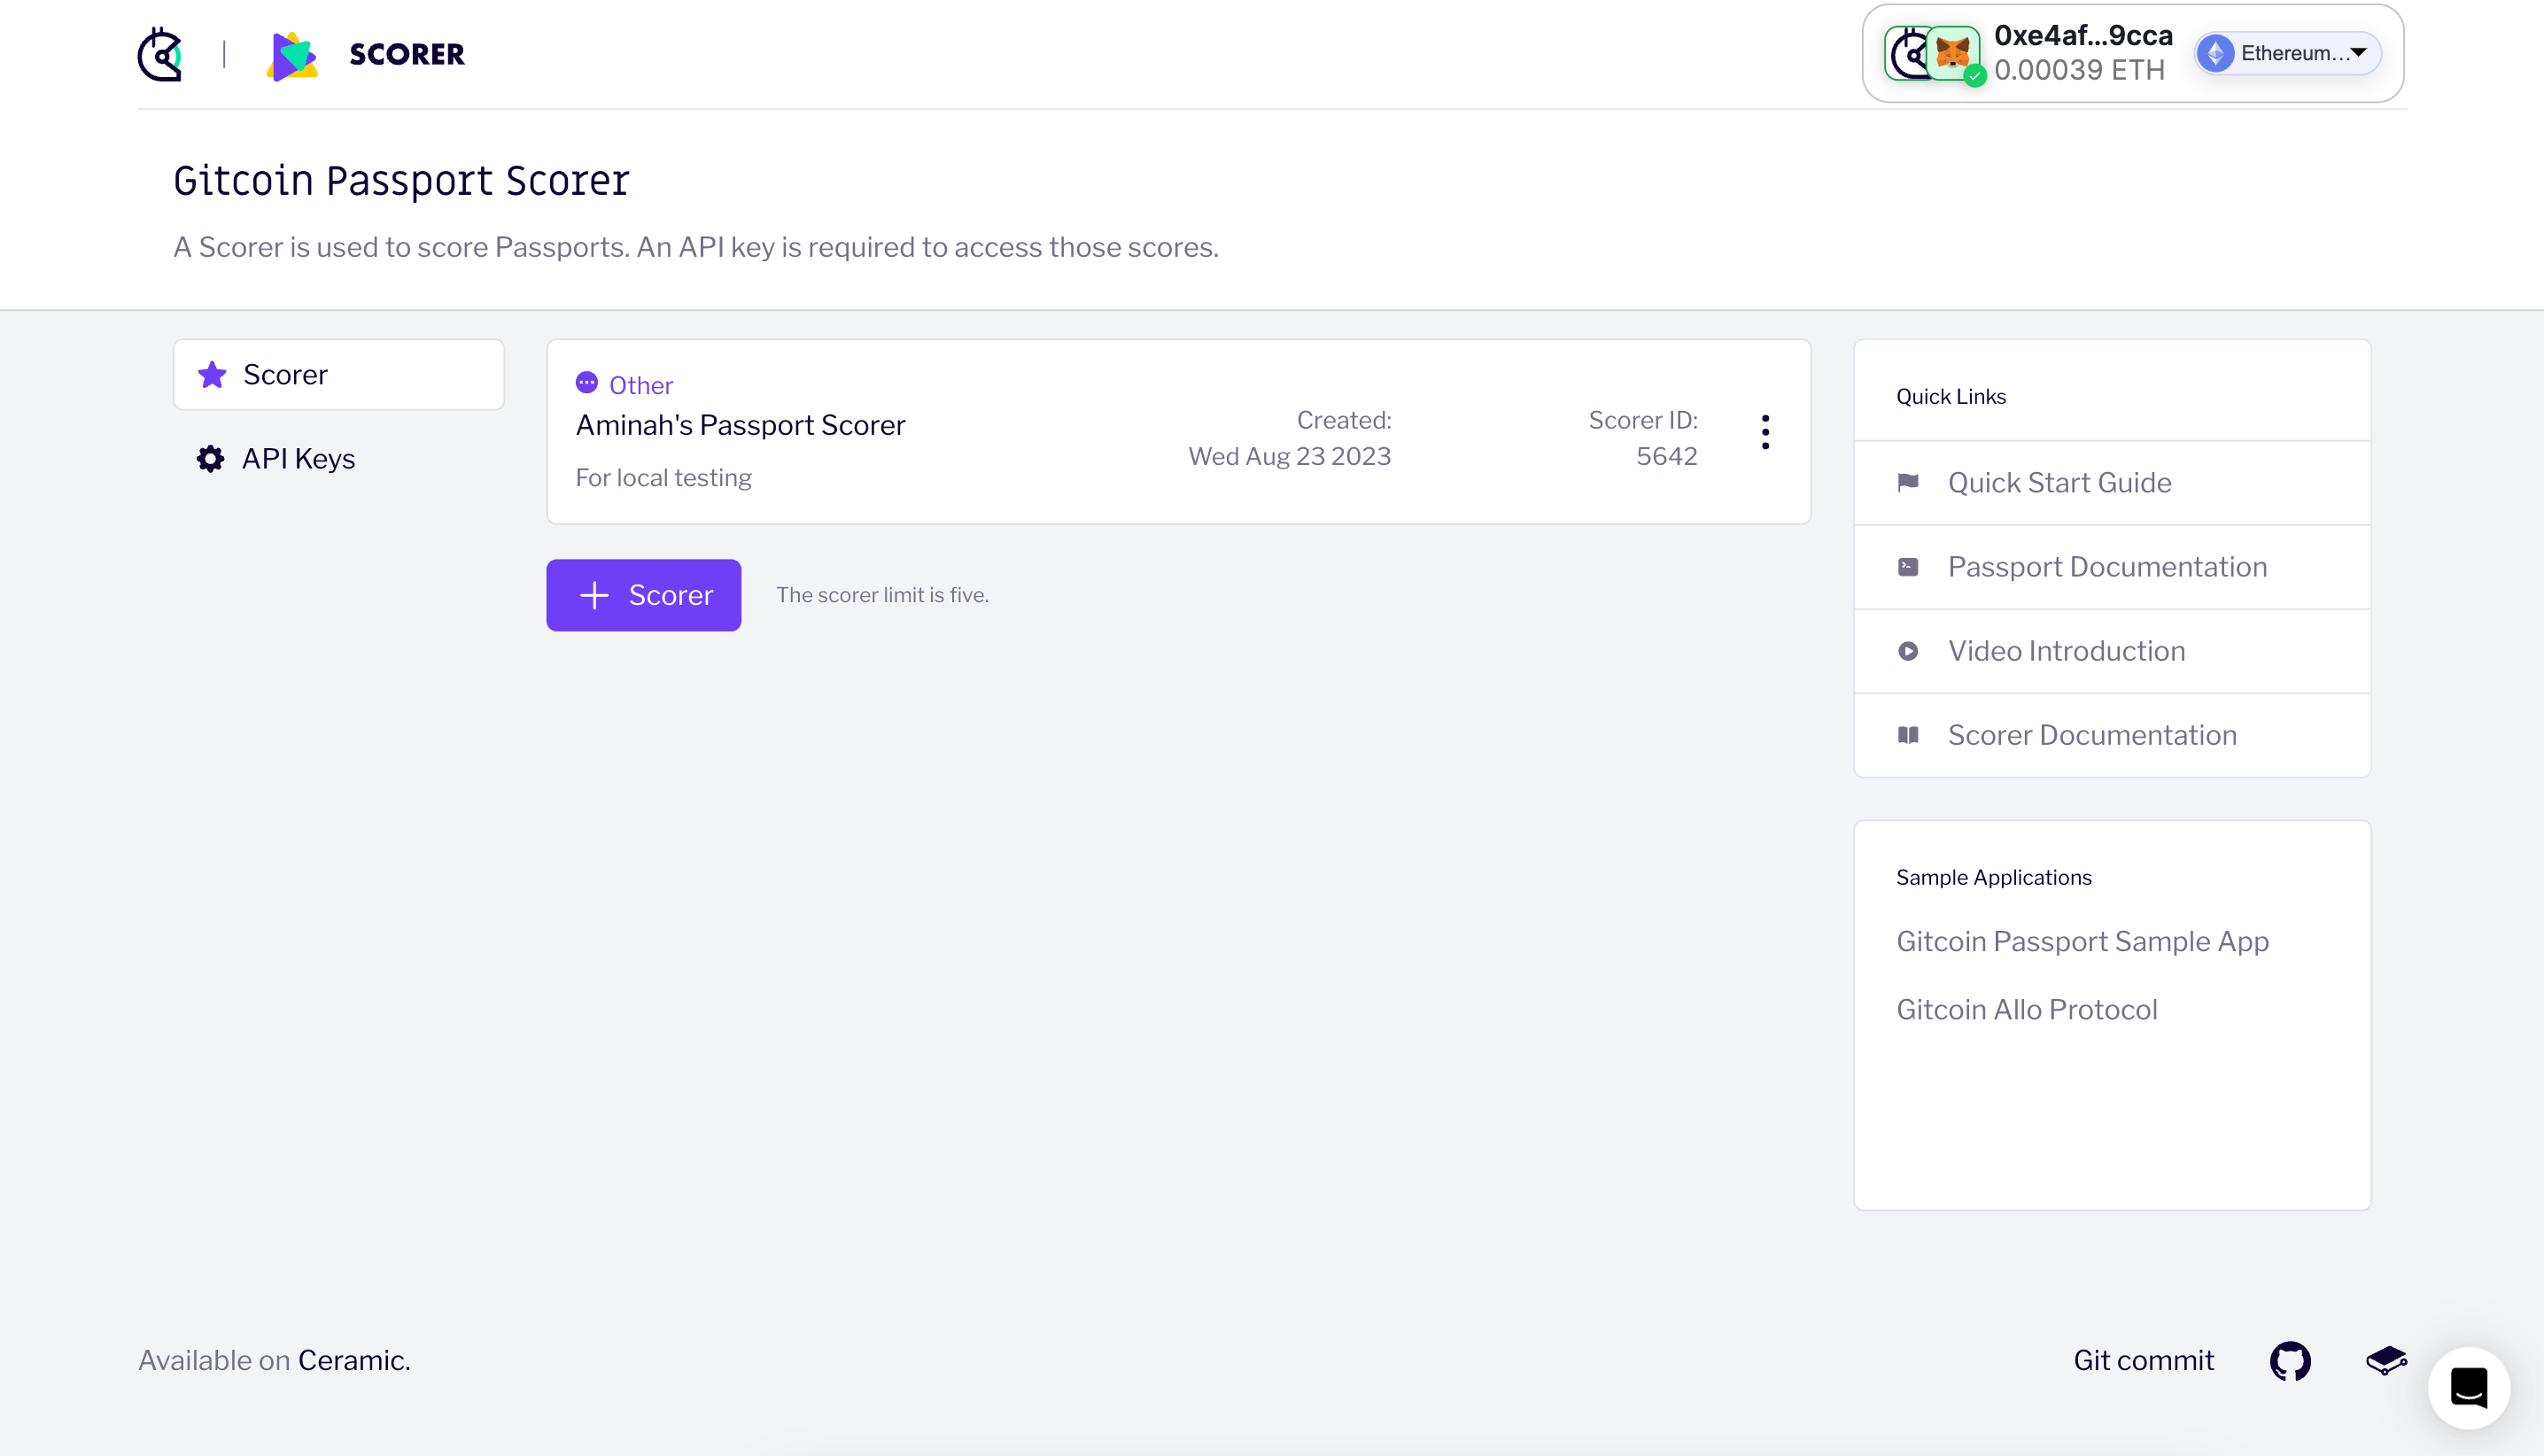Click the Wed Aug 23 2023 created date
The image size is (2544, 1456).
[x=1289, y=456]
